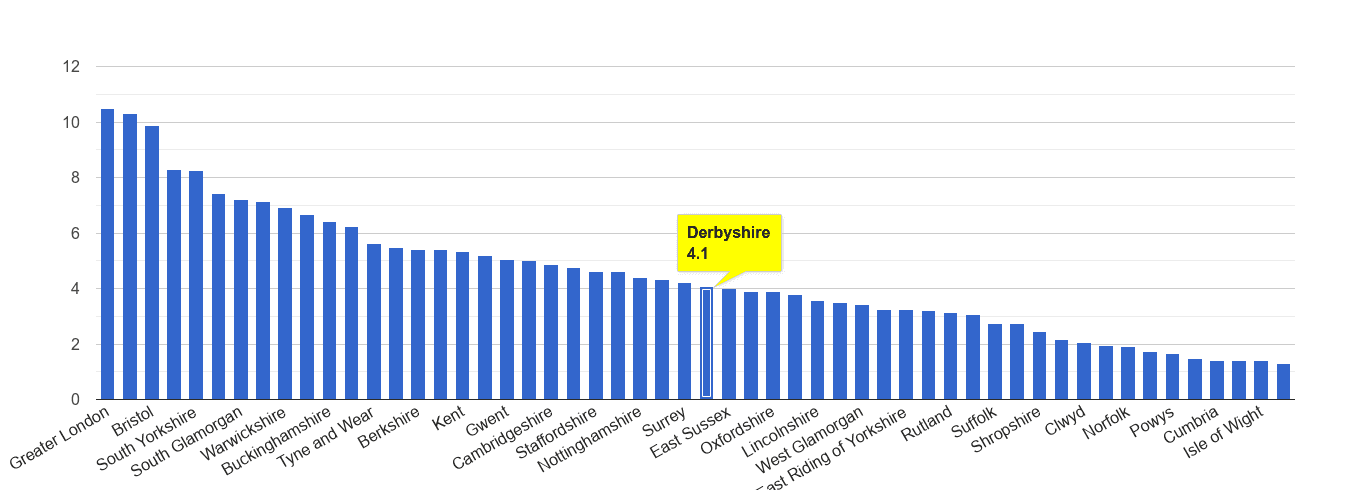Click the y-axis value 6
This screenshot has height=490, width=1350.
click(75, 233)
